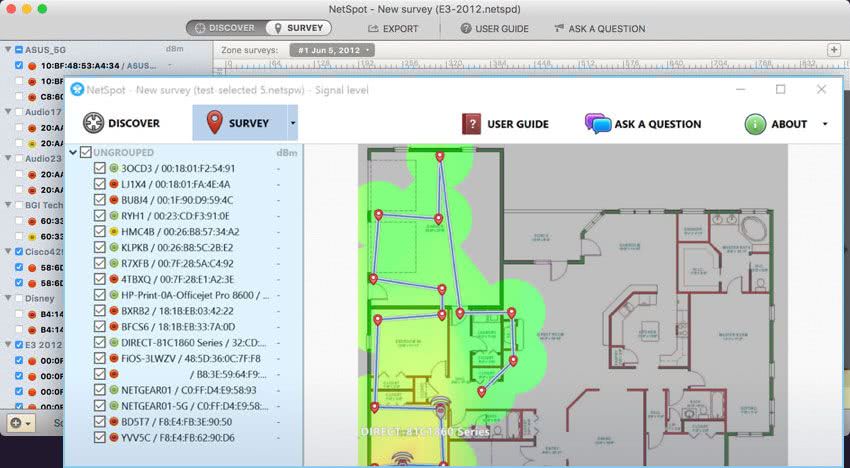Toggle the BD5T7 network checkbox
Screen dimensions: 850x468
[99, 421]
